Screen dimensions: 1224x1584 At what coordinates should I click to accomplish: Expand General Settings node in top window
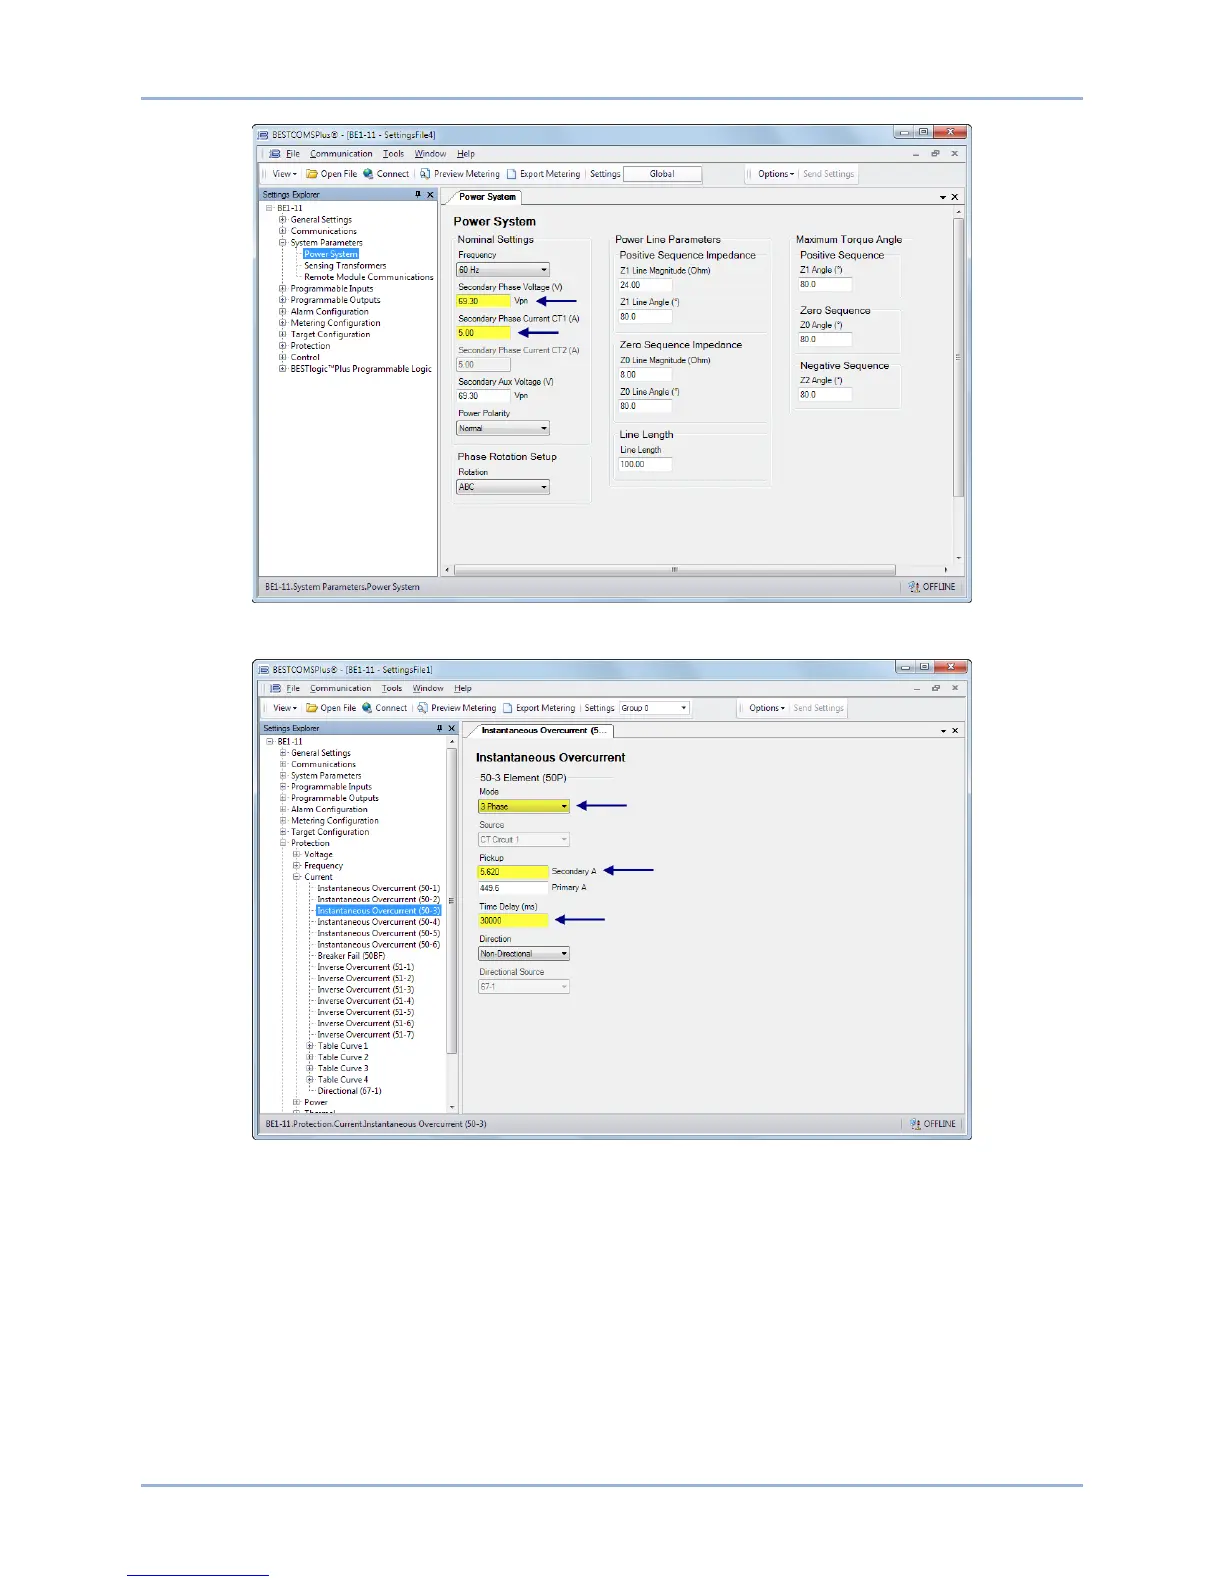[x=283, y=220]
